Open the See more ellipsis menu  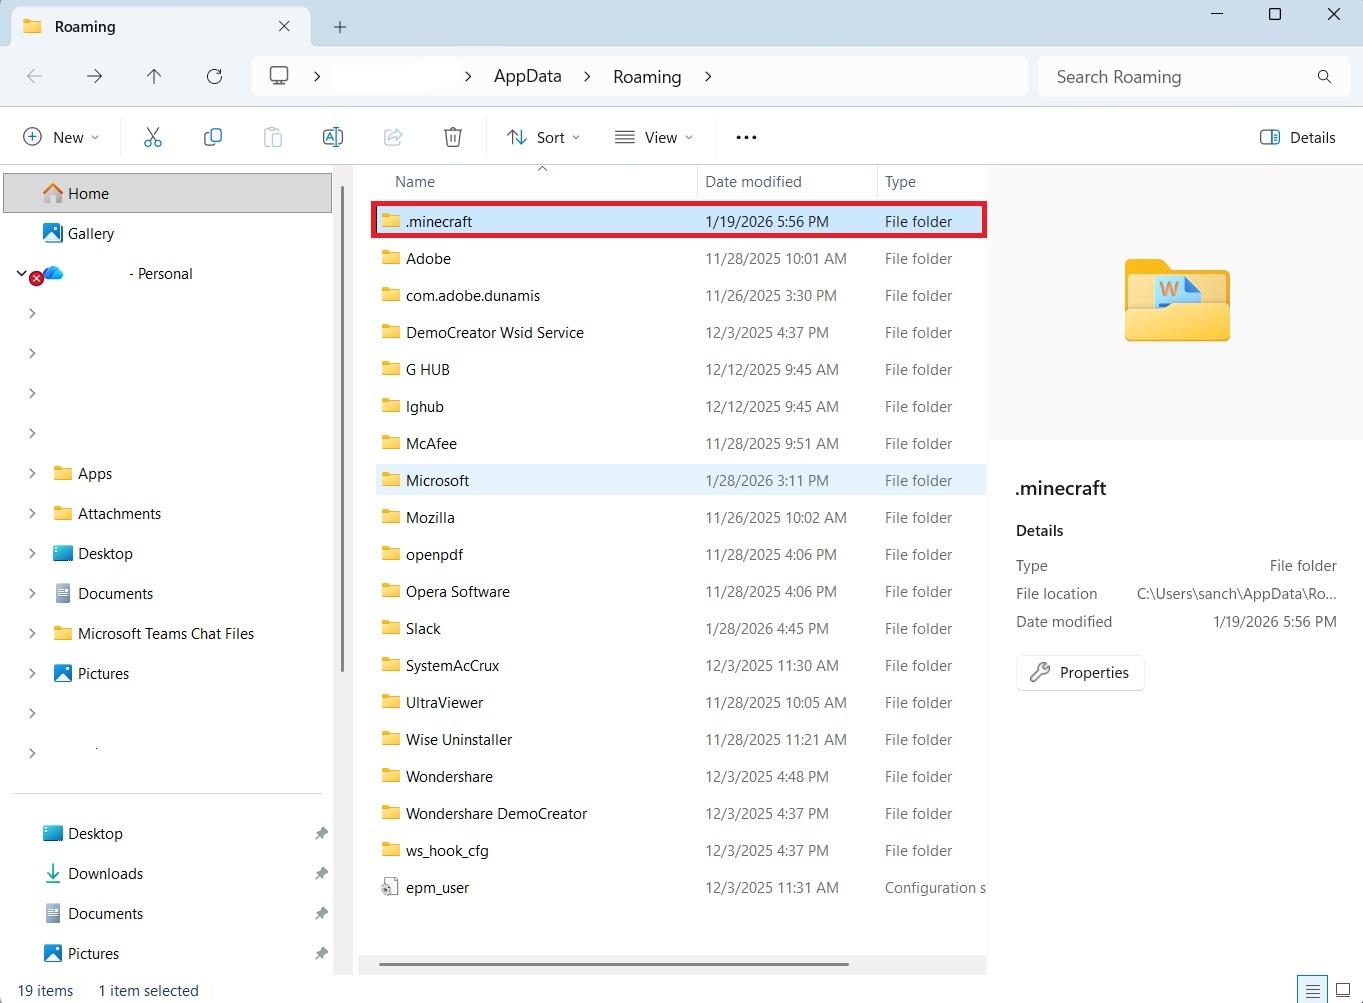(745, 137)
